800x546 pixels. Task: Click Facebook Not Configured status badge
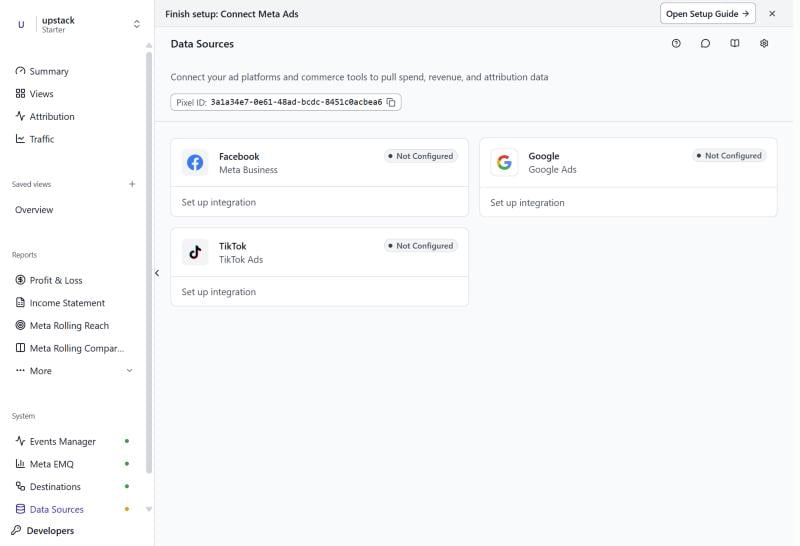tap(421, 156)
